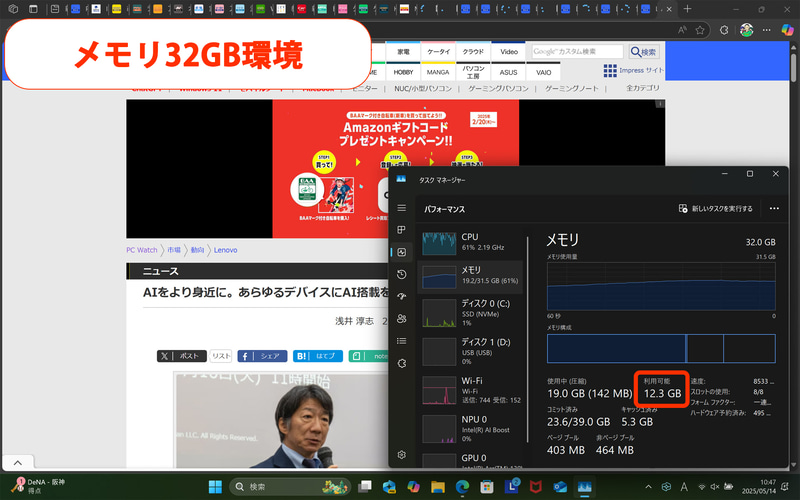Open Edge settings and more menu
The image size is (800, 500).
click(766, 30)
